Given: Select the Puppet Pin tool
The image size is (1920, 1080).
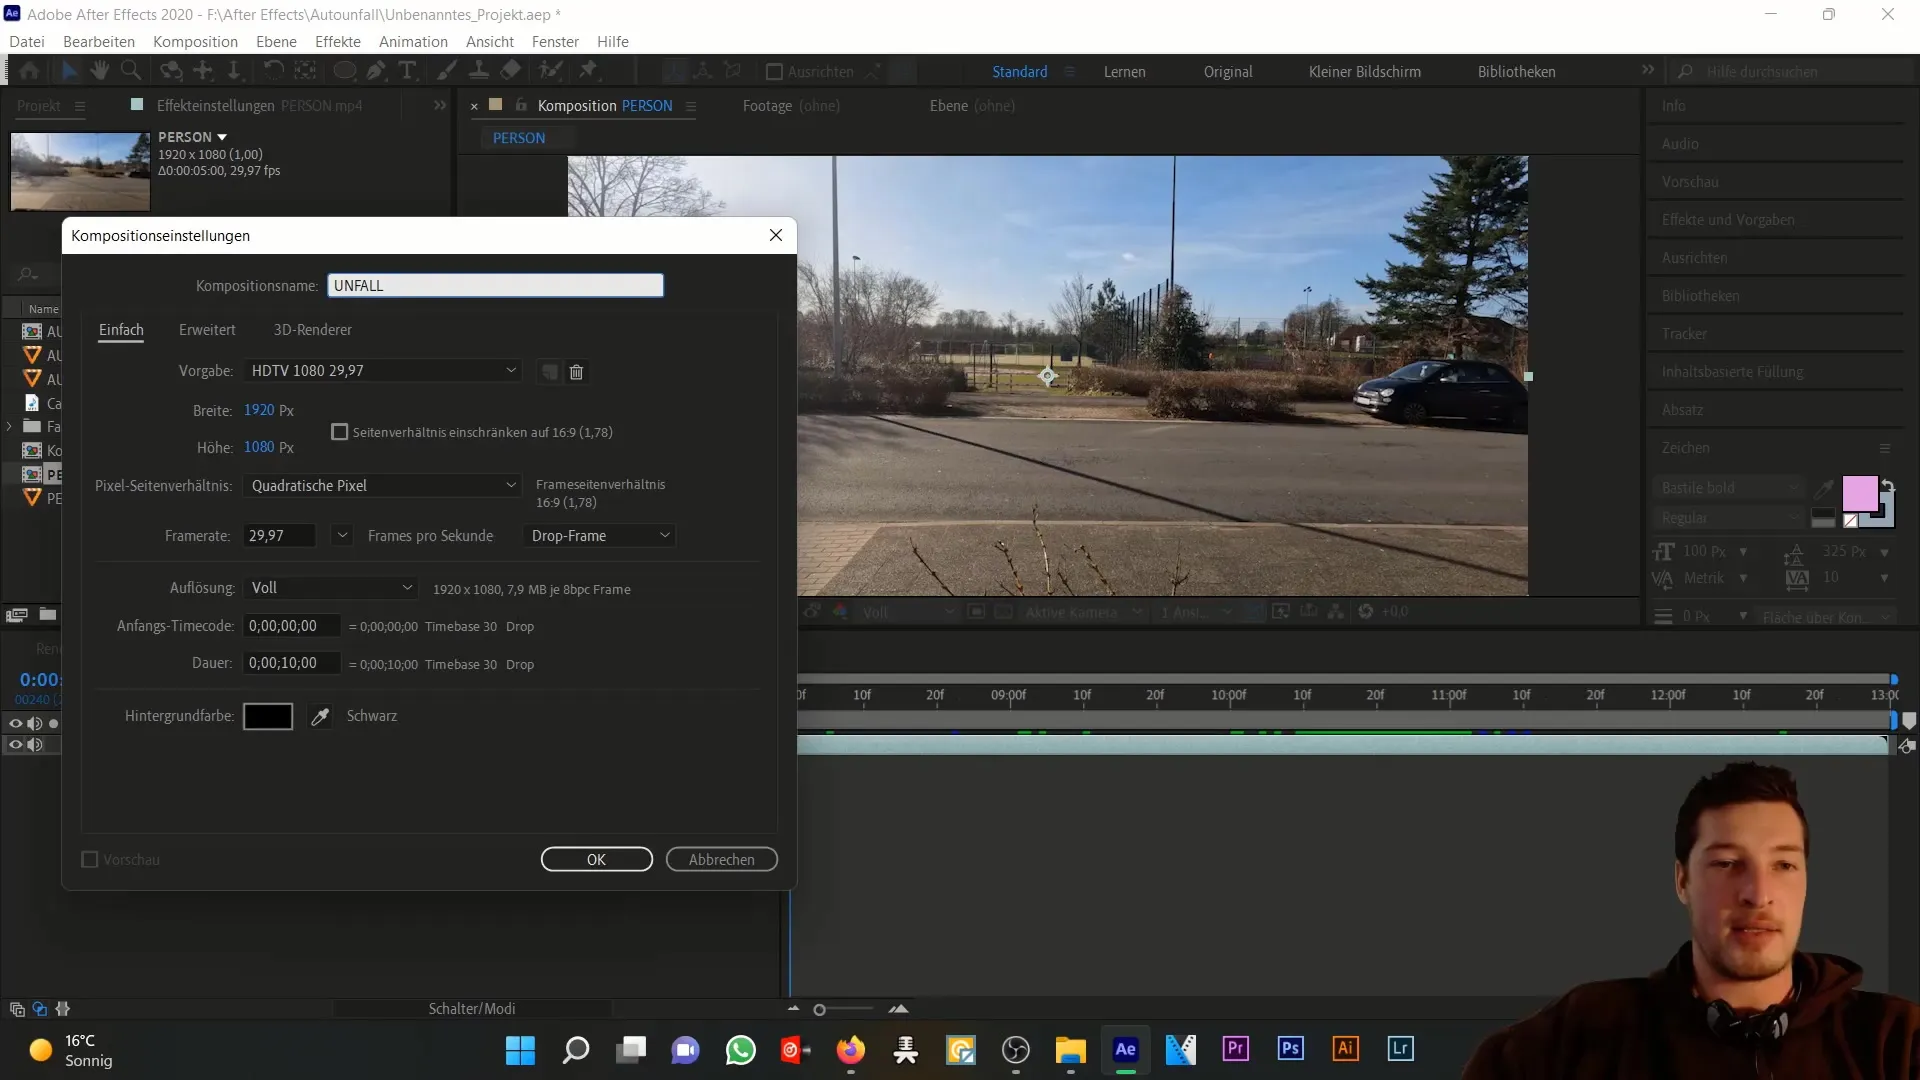Looking at the screenshot, I should [589, 71].
